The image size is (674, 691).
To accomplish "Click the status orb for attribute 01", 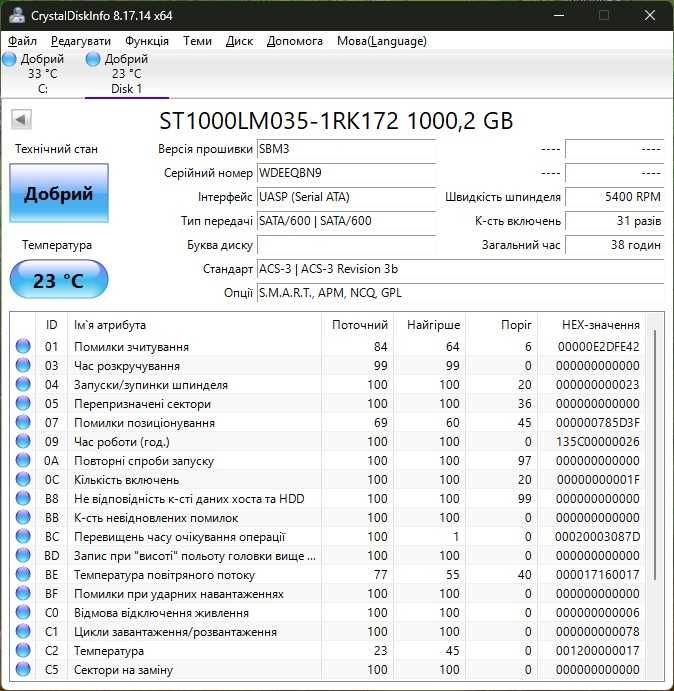I will click(23, 346).
